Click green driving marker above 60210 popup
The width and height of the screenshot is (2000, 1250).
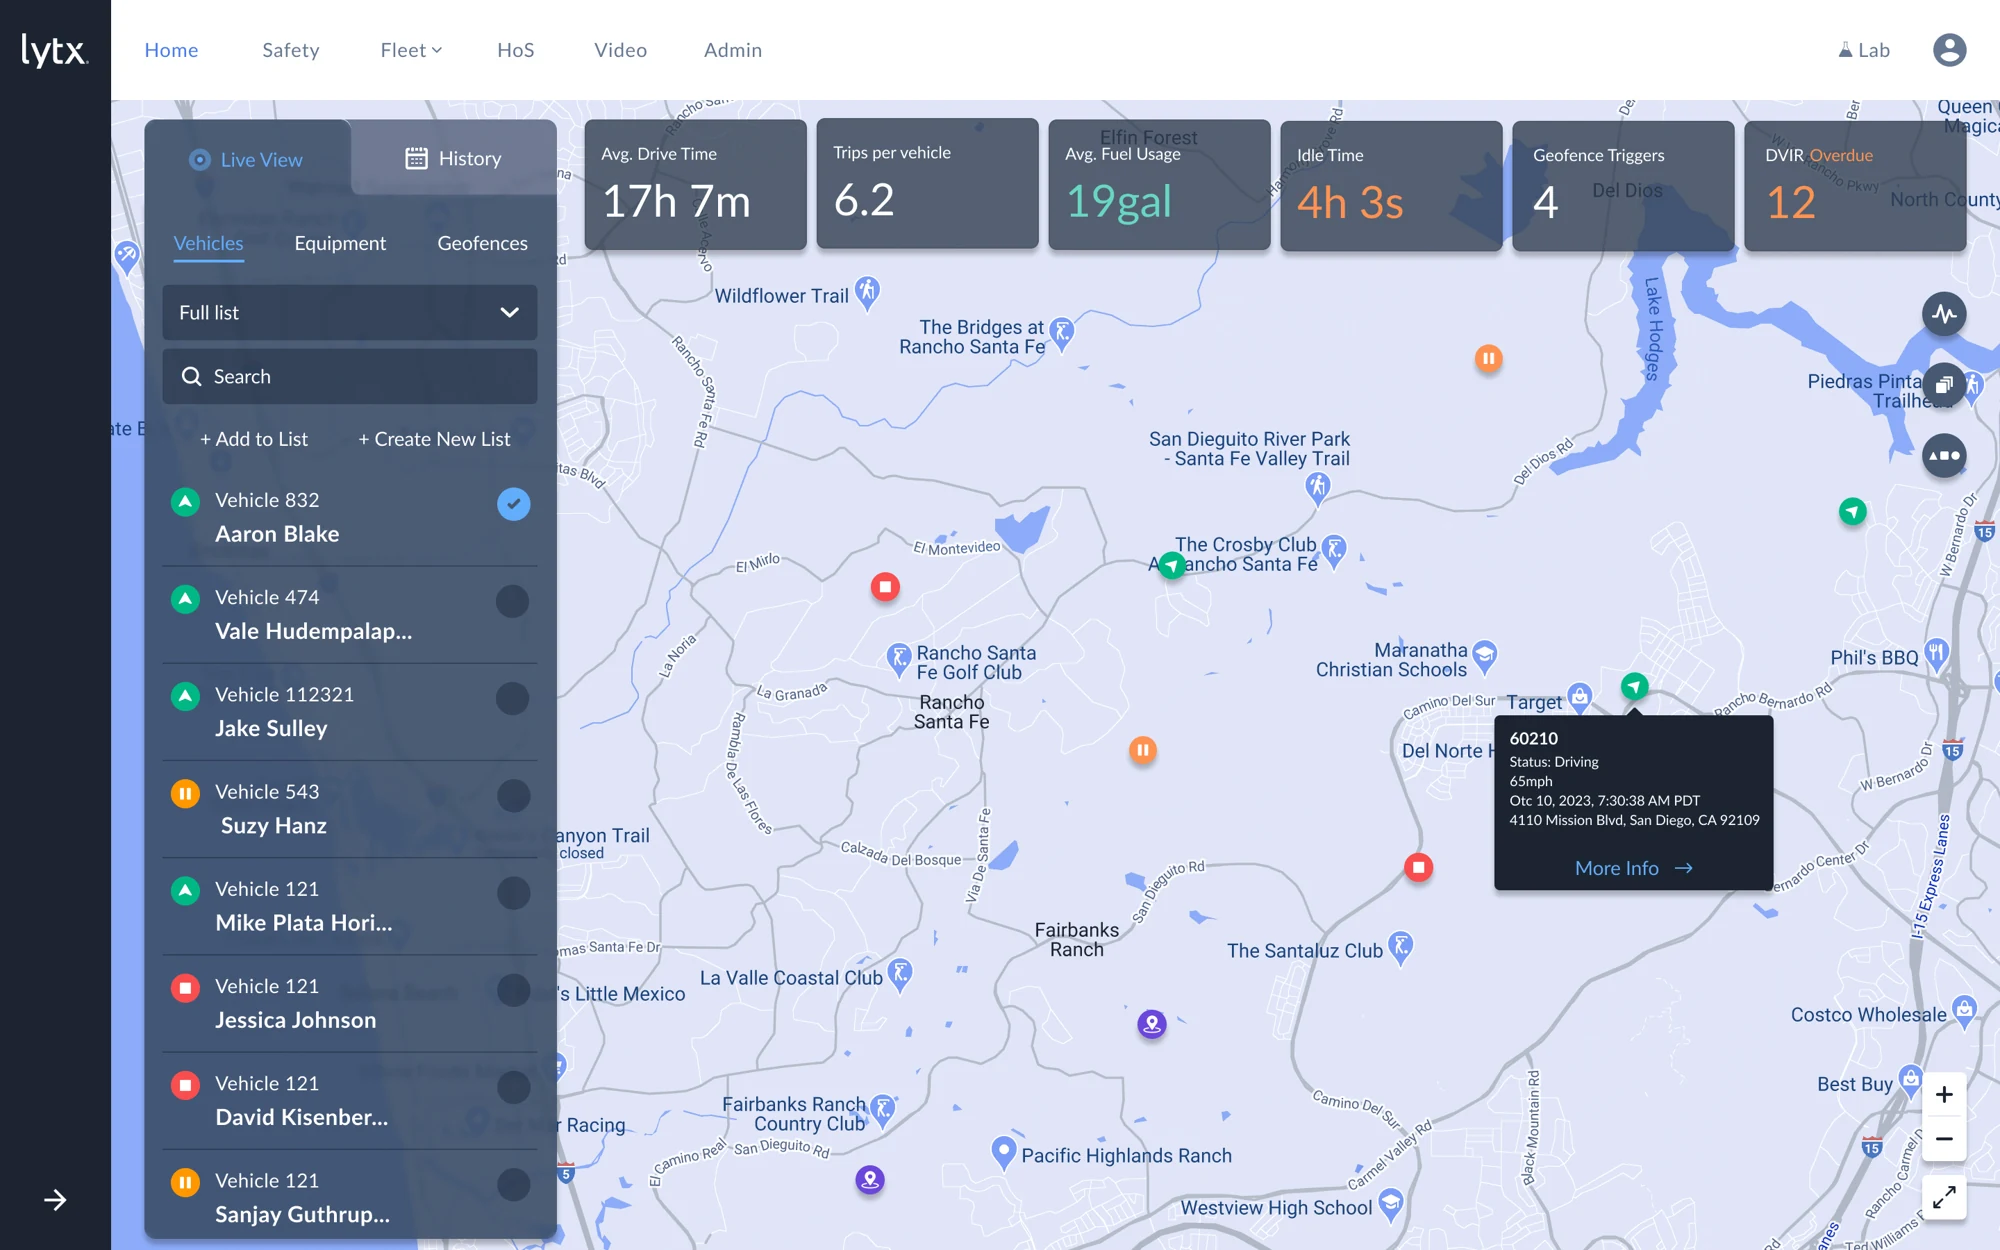click(1634, 686)
